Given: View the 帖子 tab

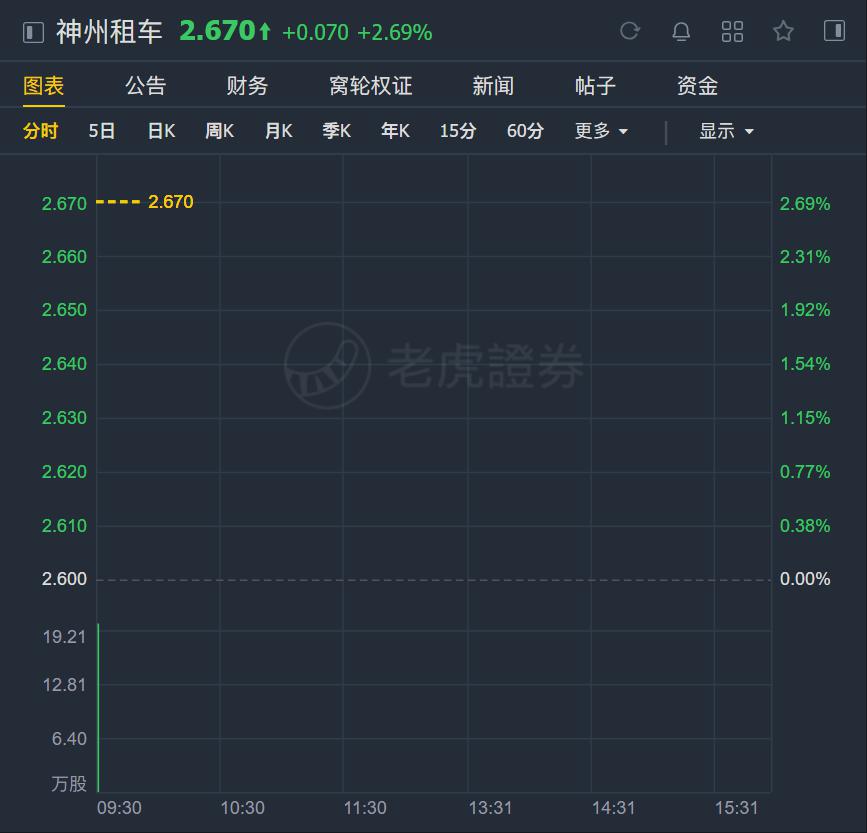Looking at the screenshot, I should (596, 86).
